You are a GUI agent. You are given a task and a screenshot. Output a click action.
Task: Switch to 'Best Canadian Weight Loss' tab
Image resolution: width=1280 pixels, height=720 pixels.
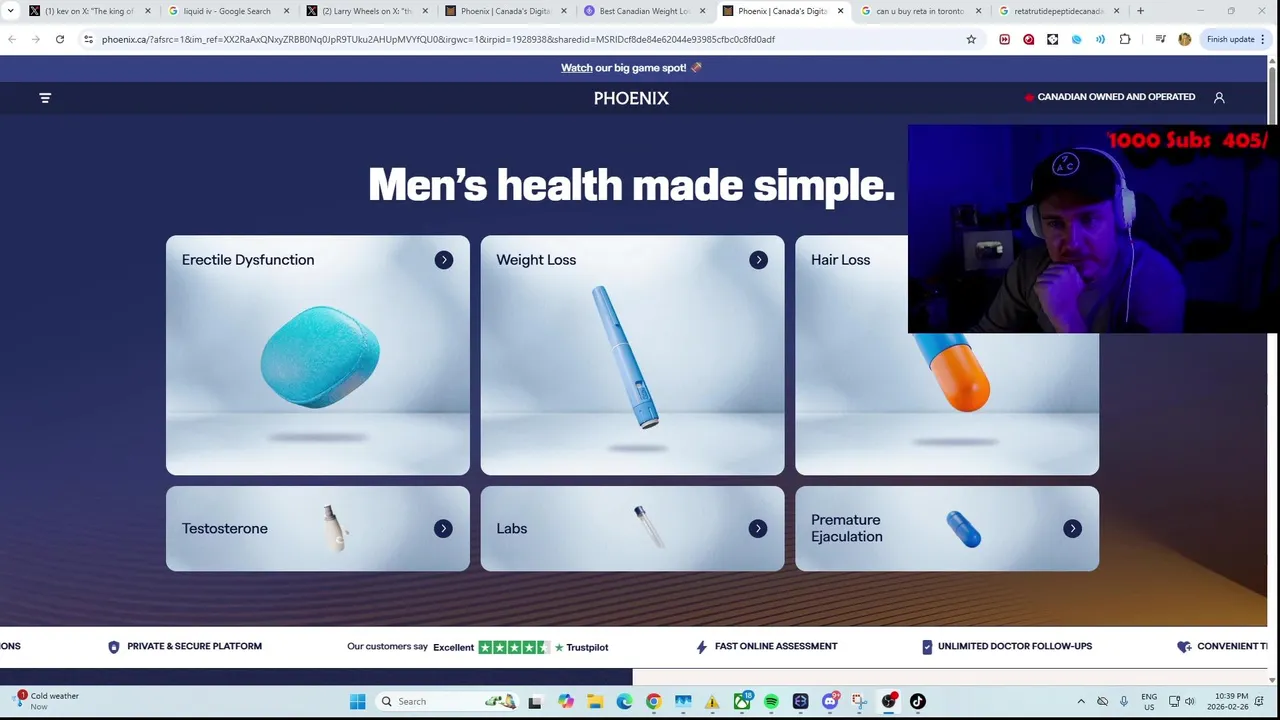click(x=644, y=11)
